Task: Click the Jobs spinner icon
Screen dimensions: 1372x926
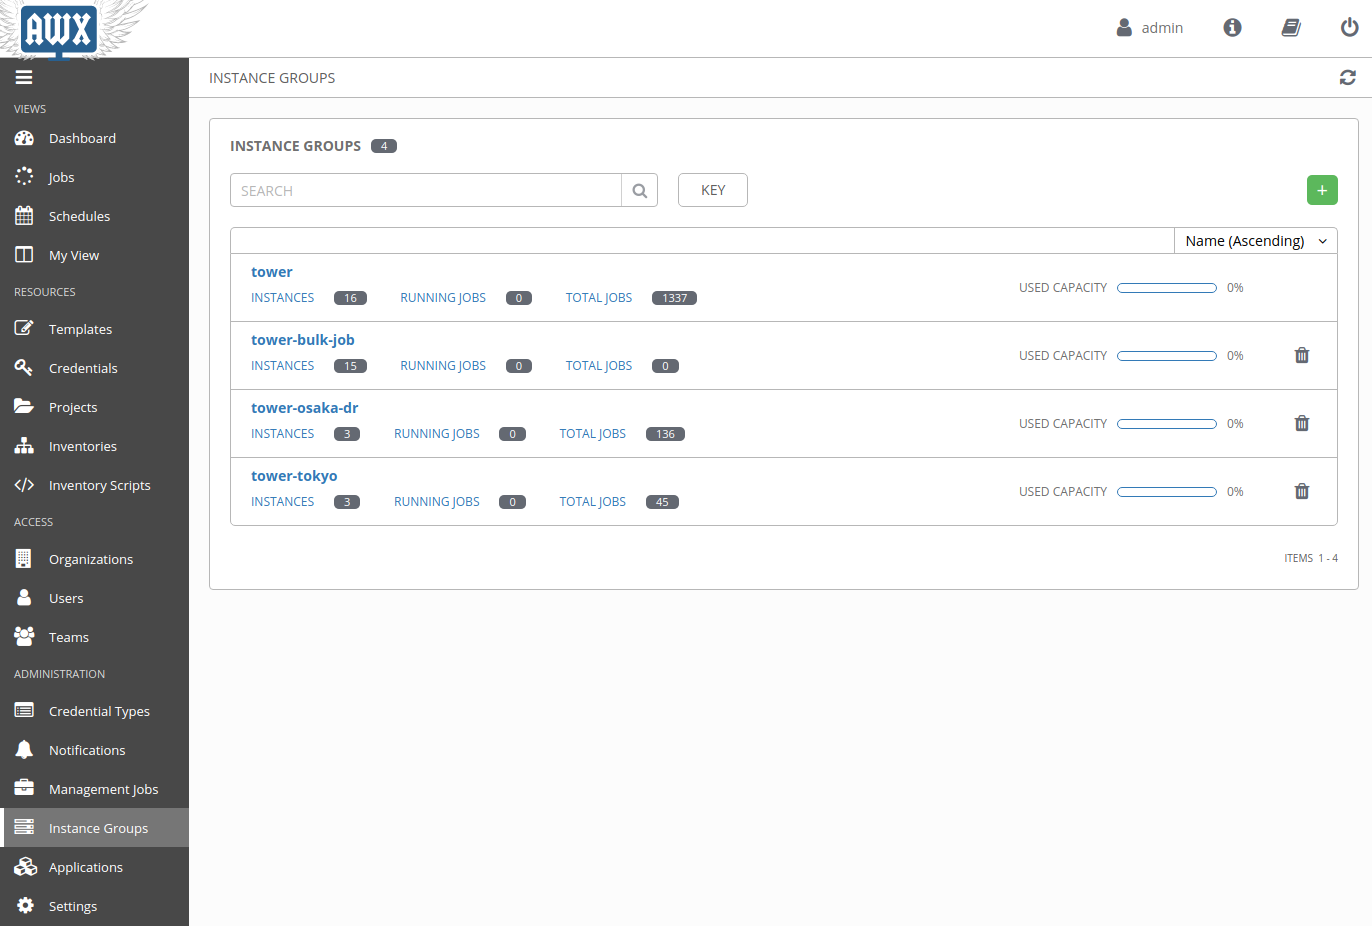Action: click(24, 177)
